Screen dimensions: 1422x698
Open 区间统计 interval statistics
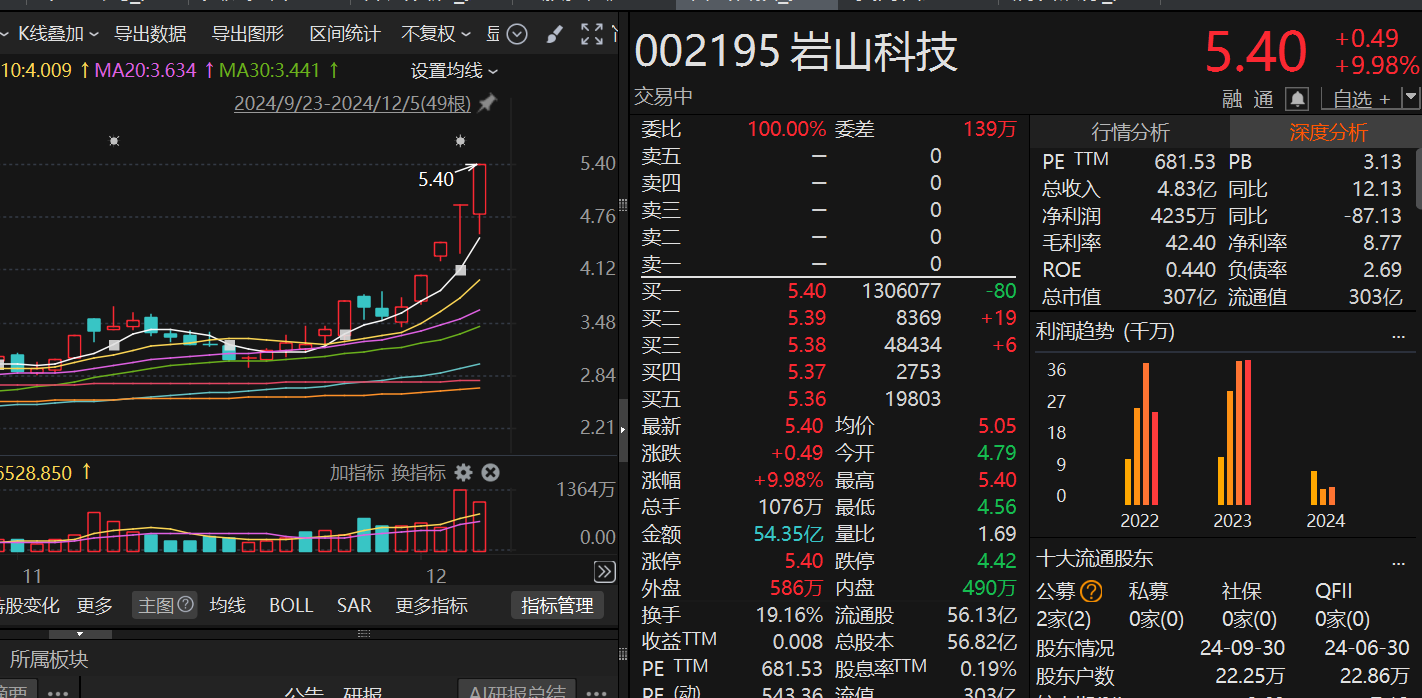click(x=345, y=34)
